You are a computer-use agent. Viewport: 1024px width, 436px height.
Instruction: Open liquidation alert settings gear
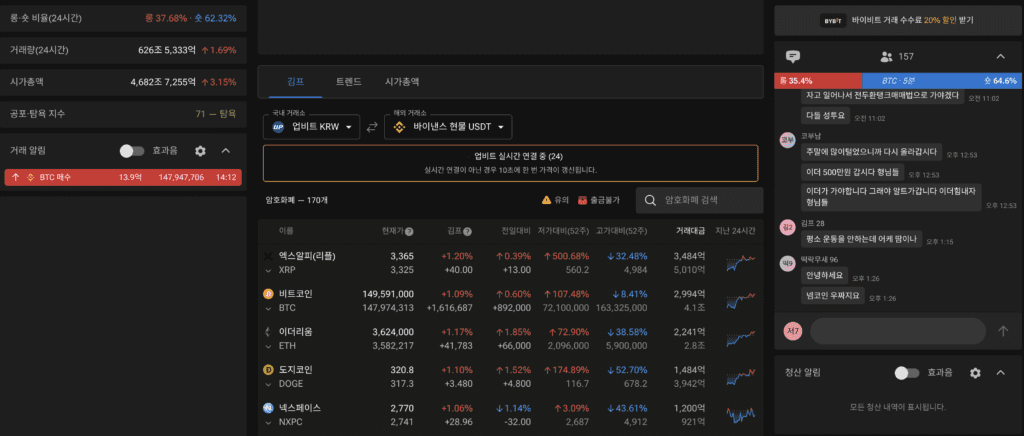tap(975, 373)
